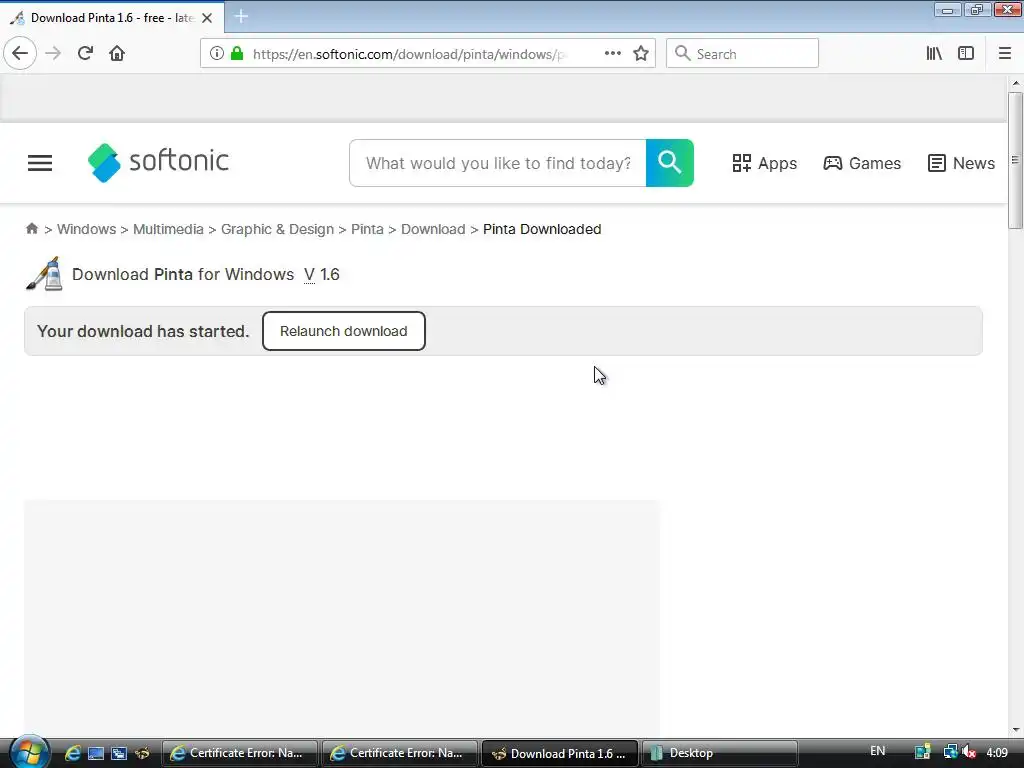Show site information icon in address bar
Viewport: 1024px width, 768px height.
(217, 54)
